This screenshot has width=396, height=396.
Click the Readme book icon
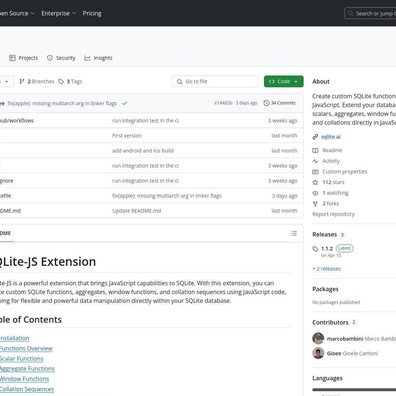tap(315, 150)
